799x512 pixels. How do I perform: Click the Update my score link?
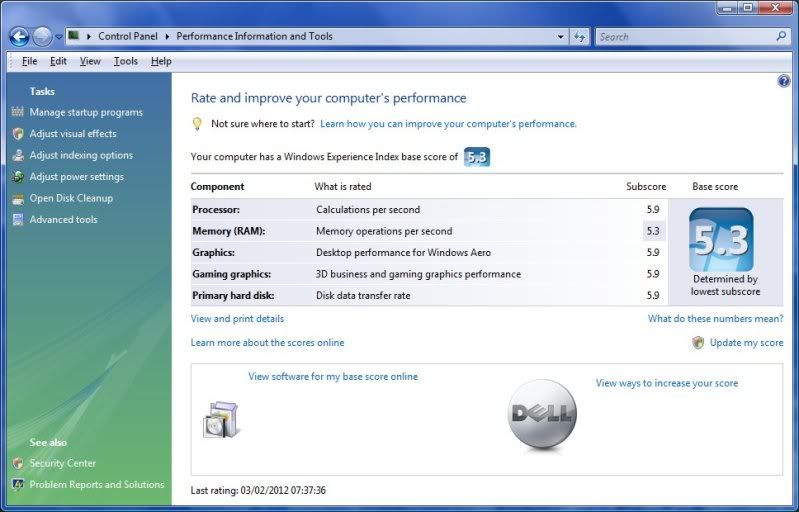(x=747, y=343)
